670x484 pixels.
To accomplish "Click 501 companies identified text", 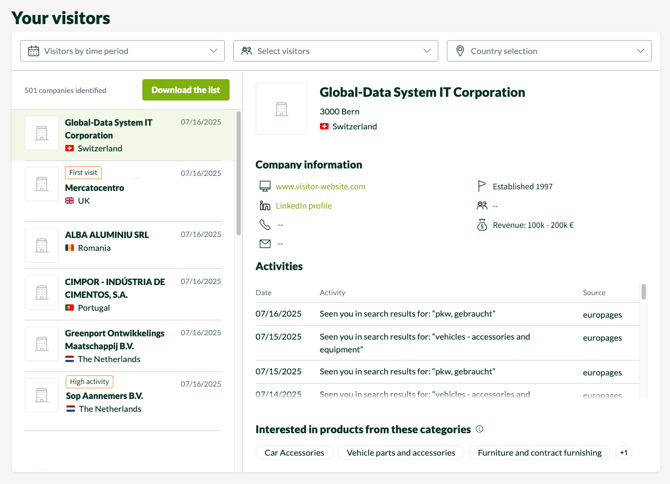I will click(65, 90).
